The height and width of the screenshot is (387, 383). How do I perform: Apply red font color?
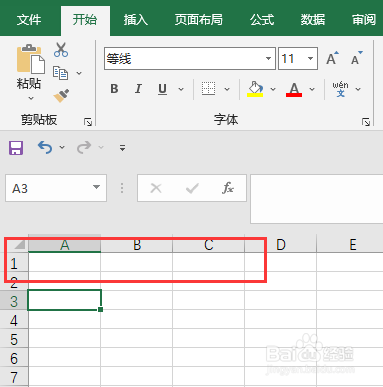tap(294, 89)
